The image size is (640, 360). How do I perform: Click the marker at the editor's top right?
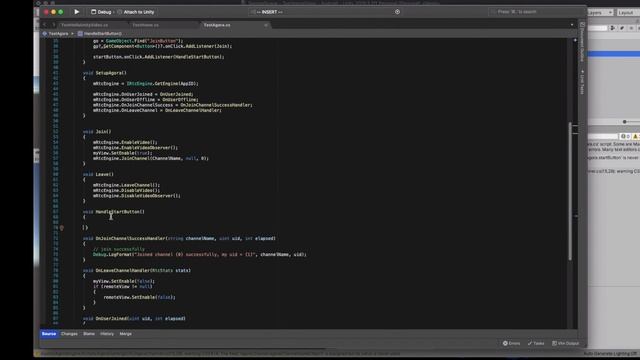pos(575,40)
